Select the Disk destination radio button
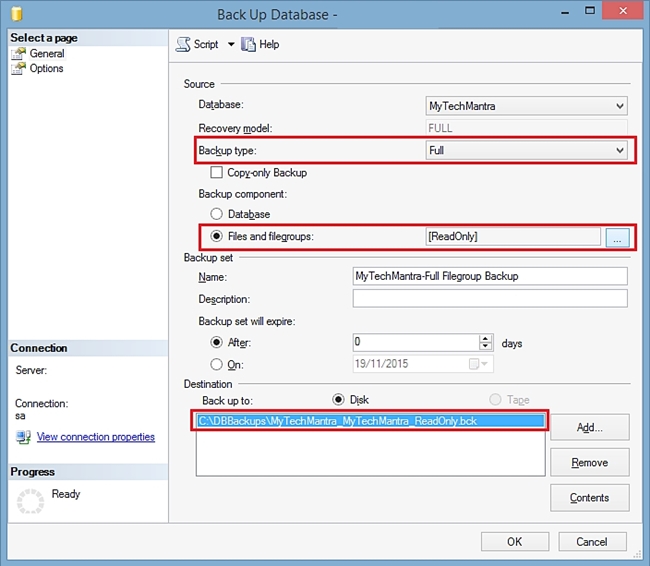The width and height of the screenshot is (650, 566). [338, 399]
